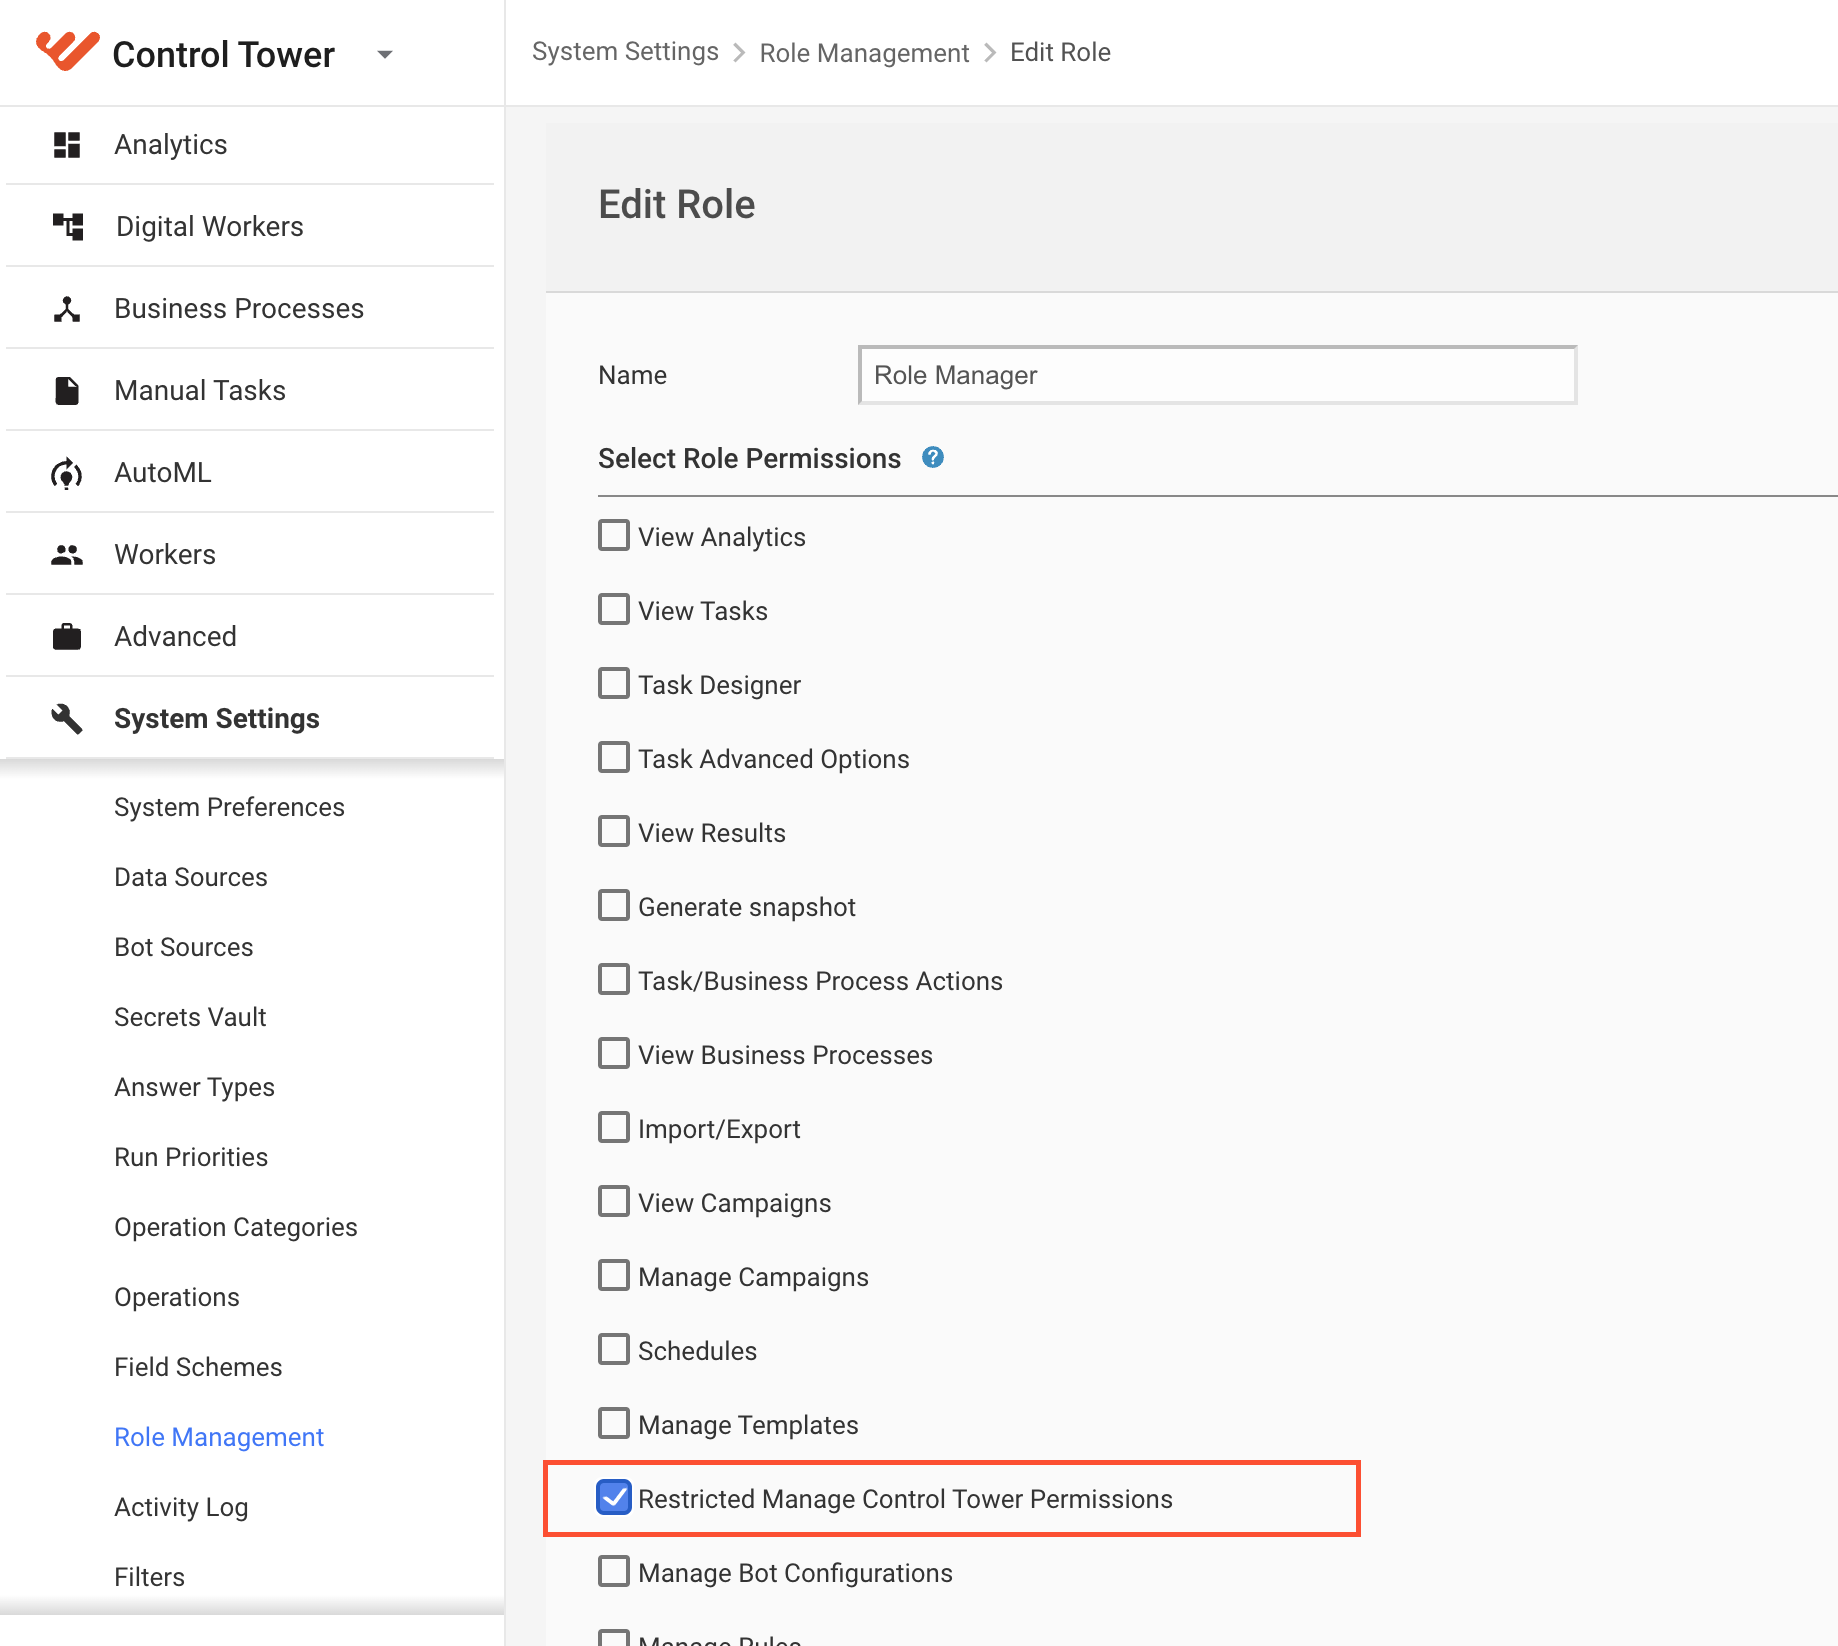
Task: Enable View Analytics checkbox
Action: coord(614,535)
